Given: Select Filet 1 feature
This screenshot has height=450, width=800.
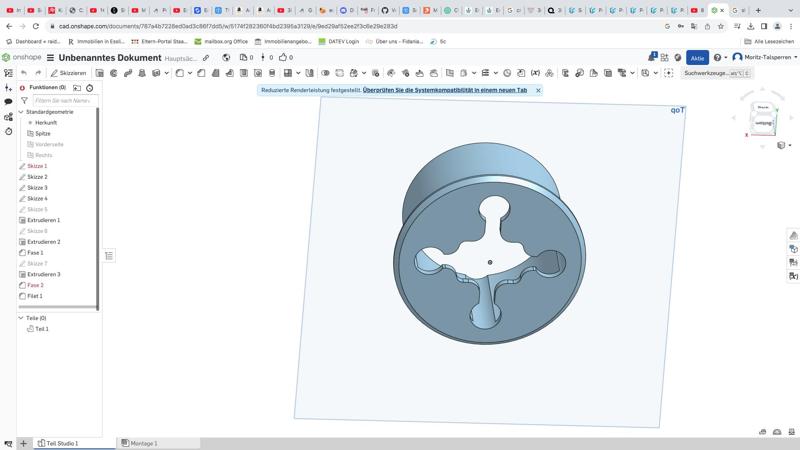Looking at the screenshot, I should [x=35, y=296].
